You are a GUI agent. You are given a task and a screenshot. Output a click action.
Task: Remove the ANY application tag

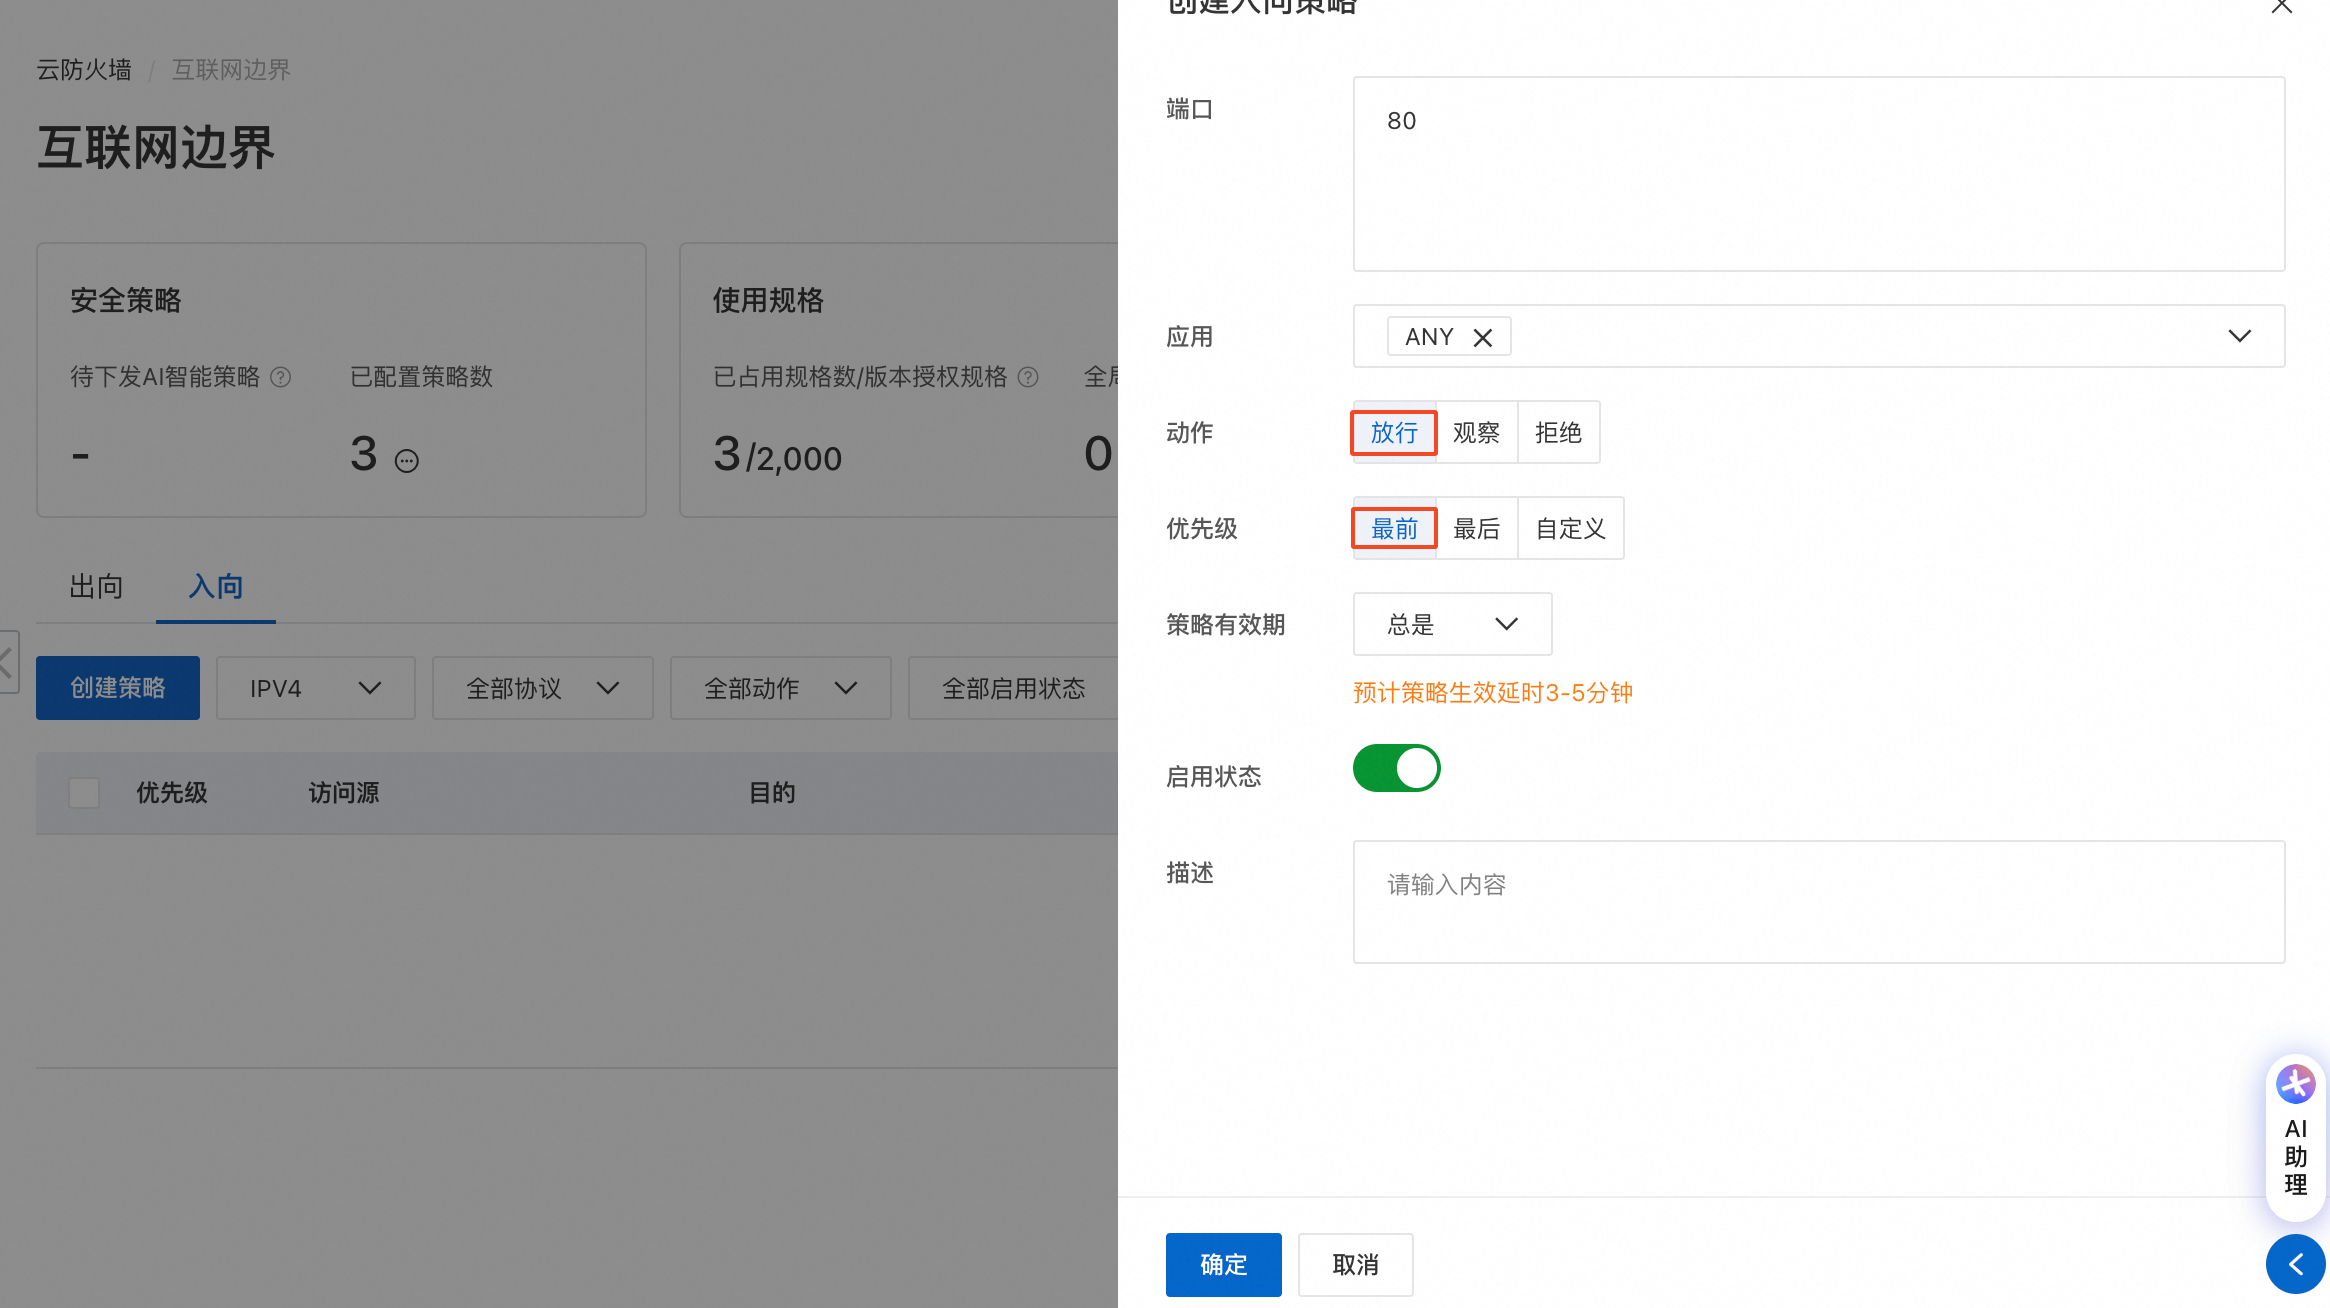pyautogui.click(x=1483, y=338)
